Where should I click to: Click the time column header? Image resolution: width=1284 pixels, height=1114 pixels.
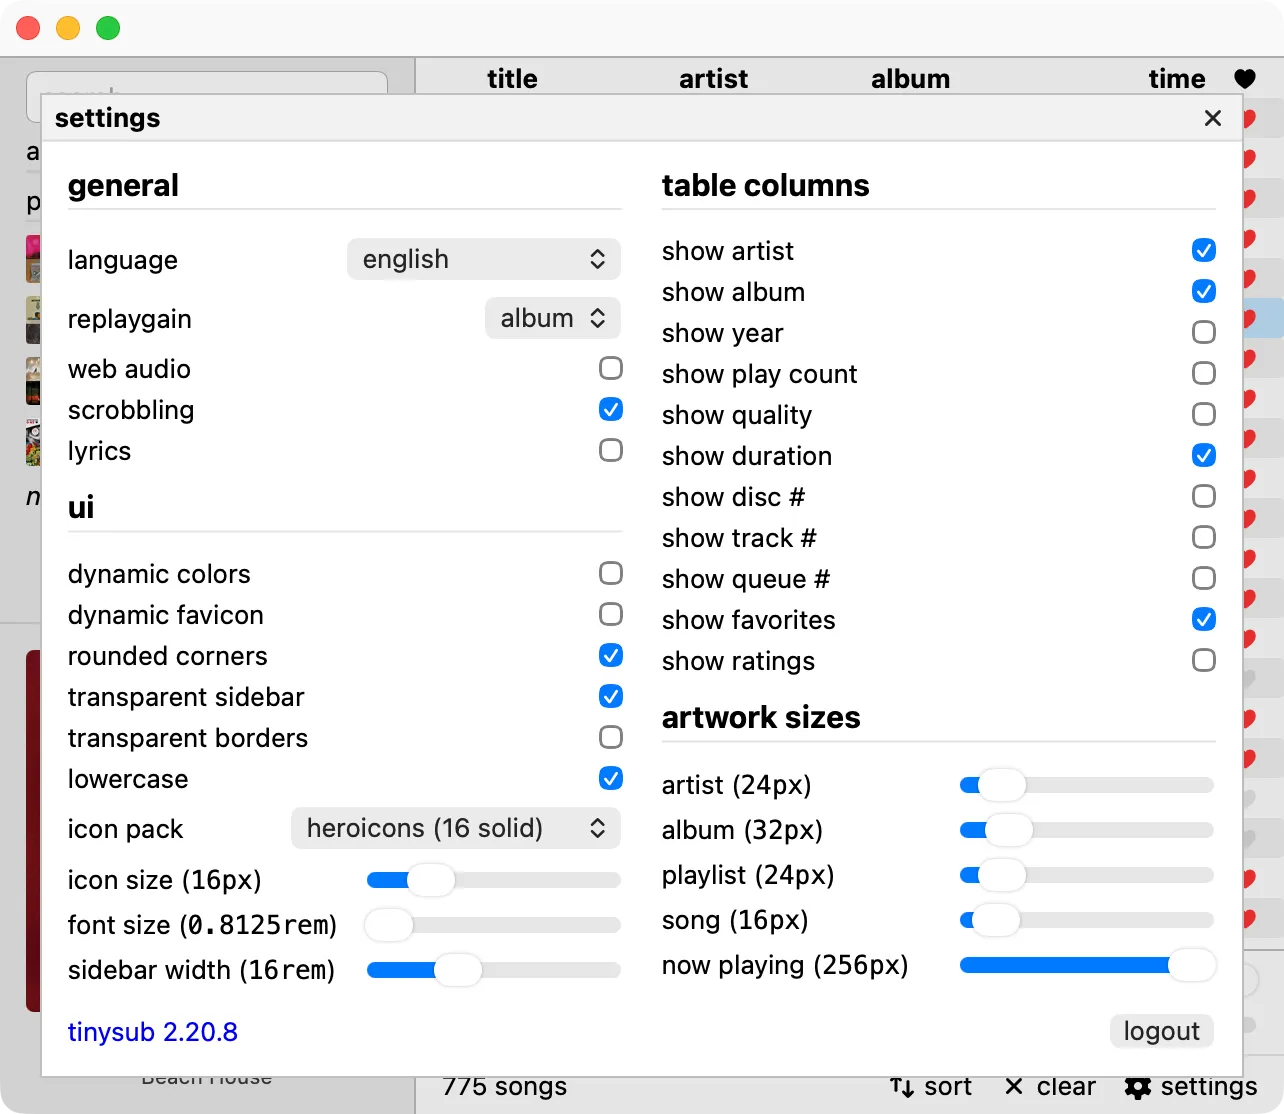pos(1177,79)
